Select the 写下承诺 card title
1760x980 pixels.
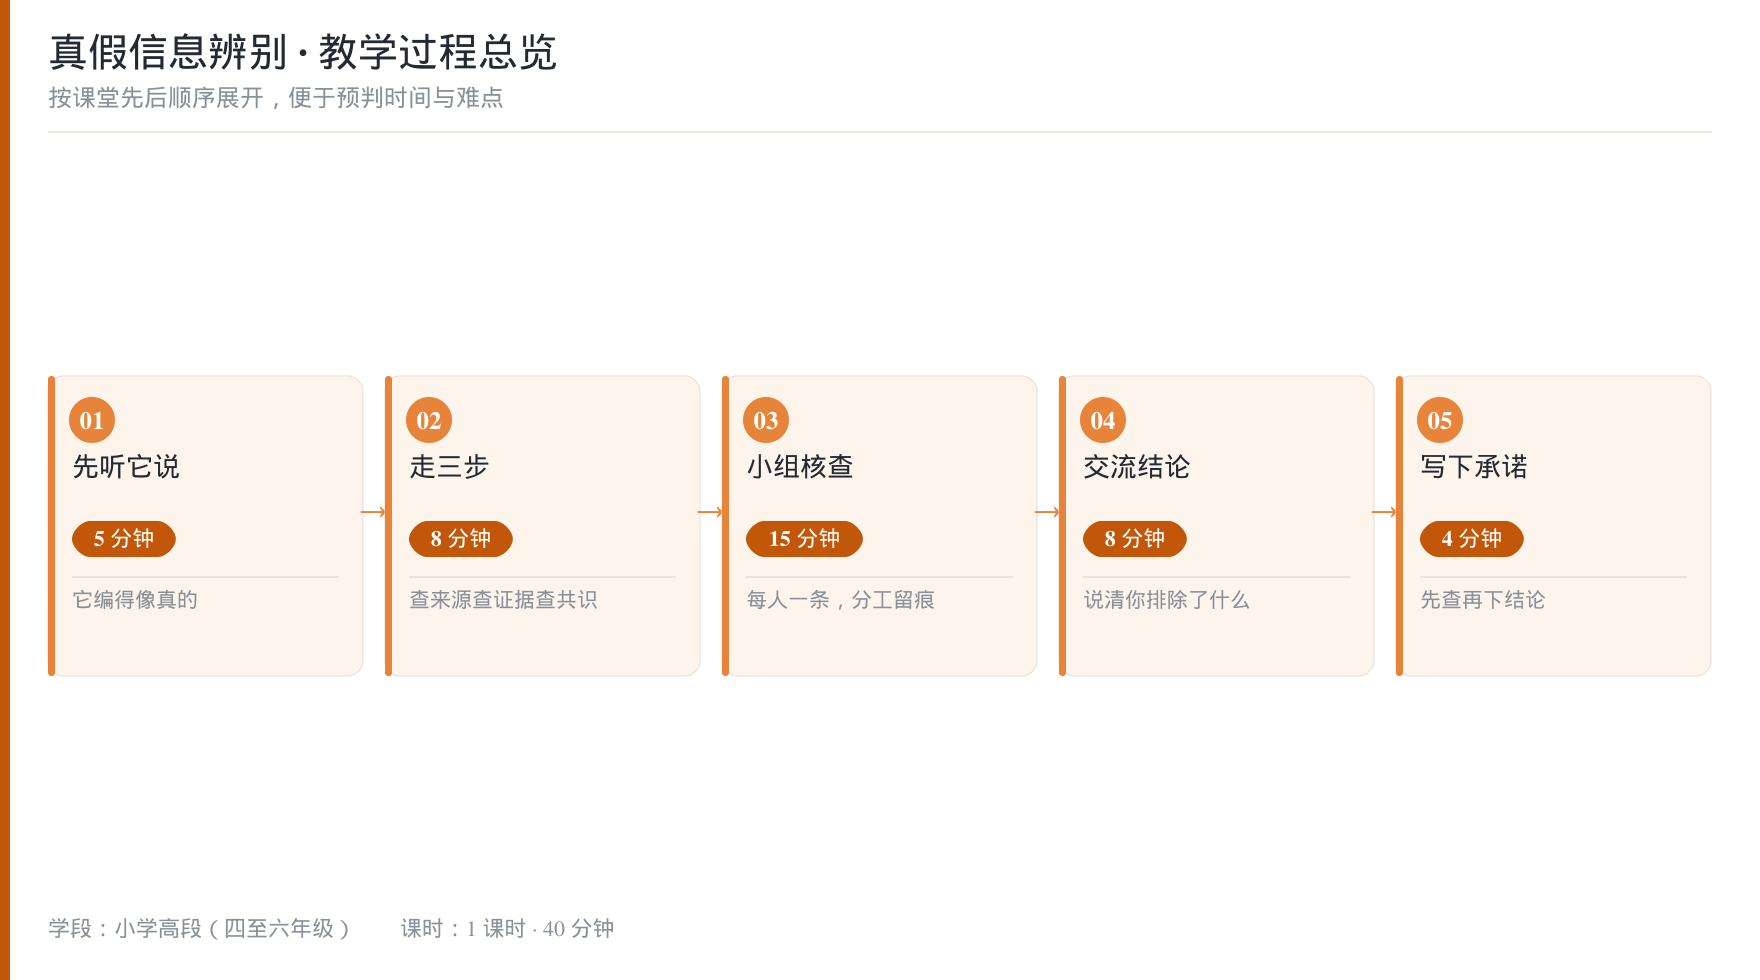click(1474, 467)
